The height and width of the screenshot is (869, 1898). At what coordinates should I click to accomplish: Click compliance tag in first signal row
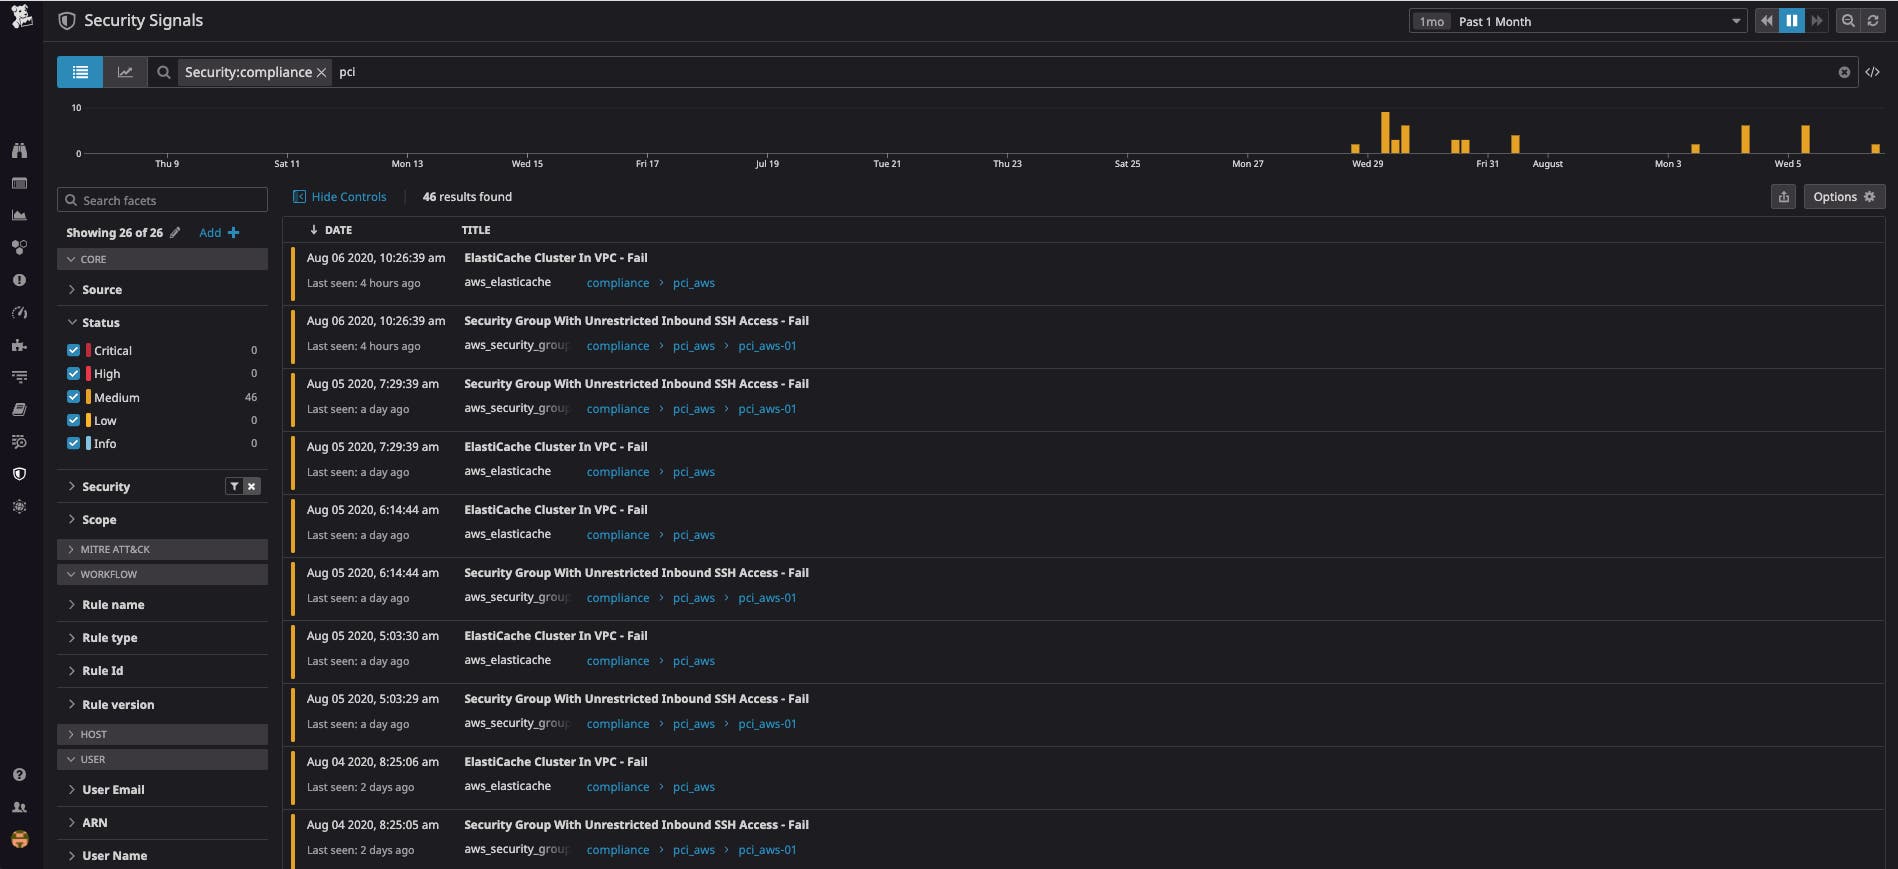click(617, 283)
